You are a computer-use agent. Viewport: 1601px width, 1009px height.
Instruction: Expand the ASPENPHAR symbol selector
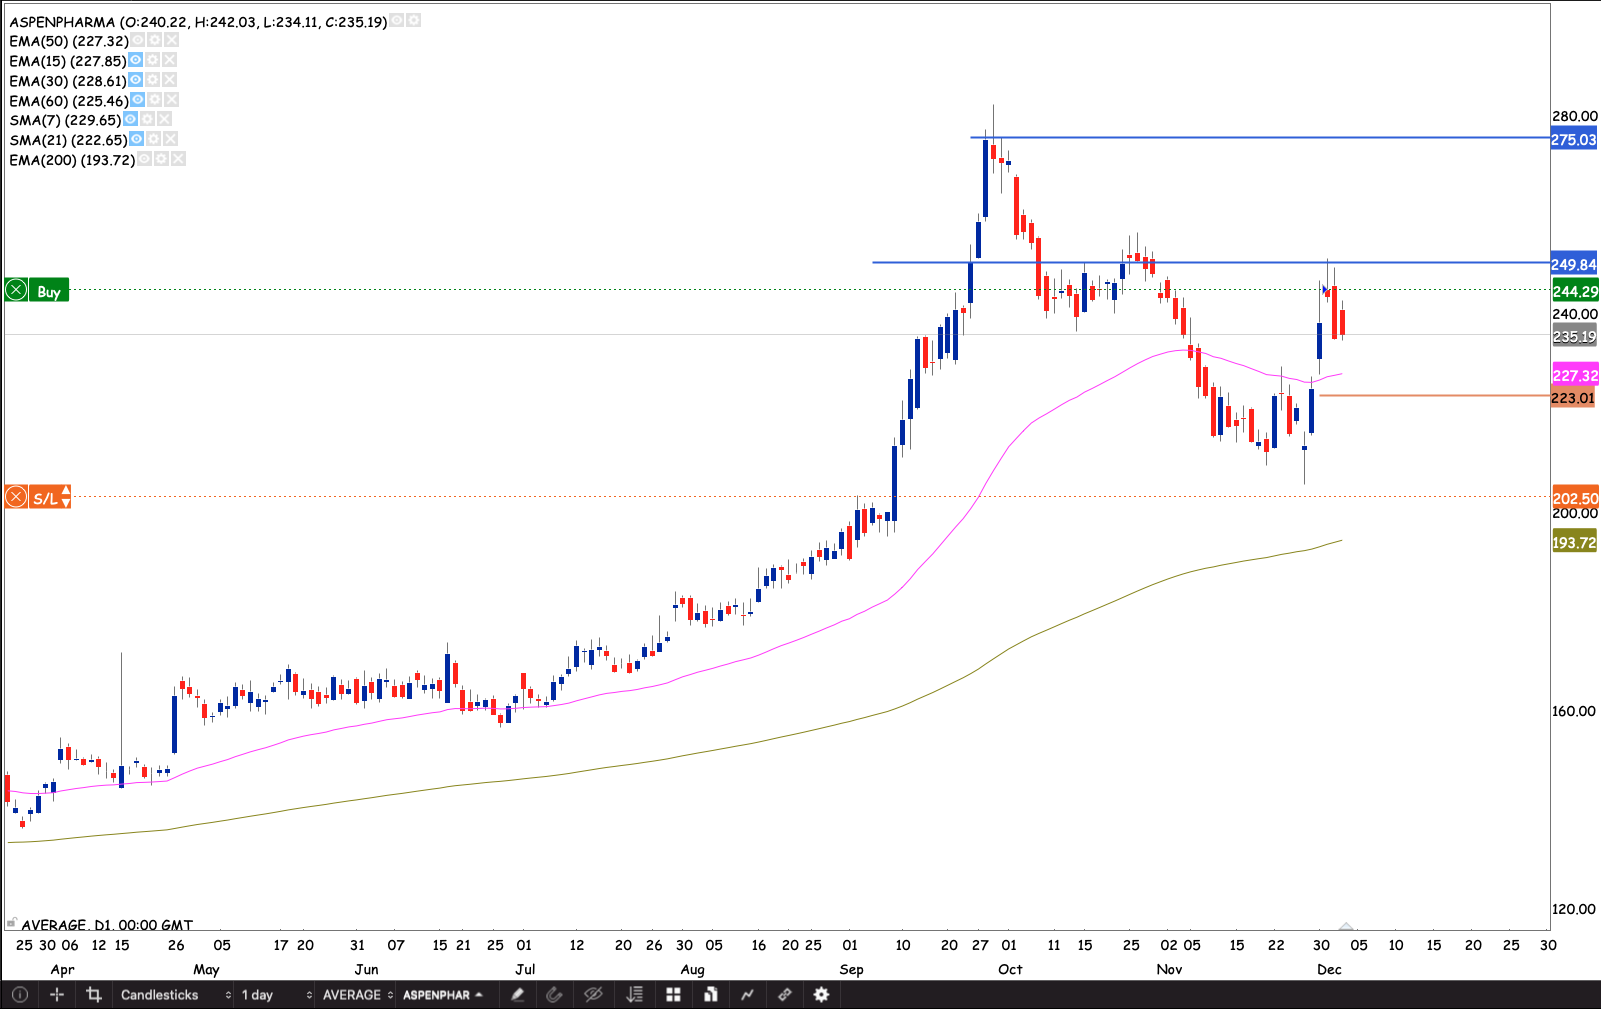tap(442, 995)
